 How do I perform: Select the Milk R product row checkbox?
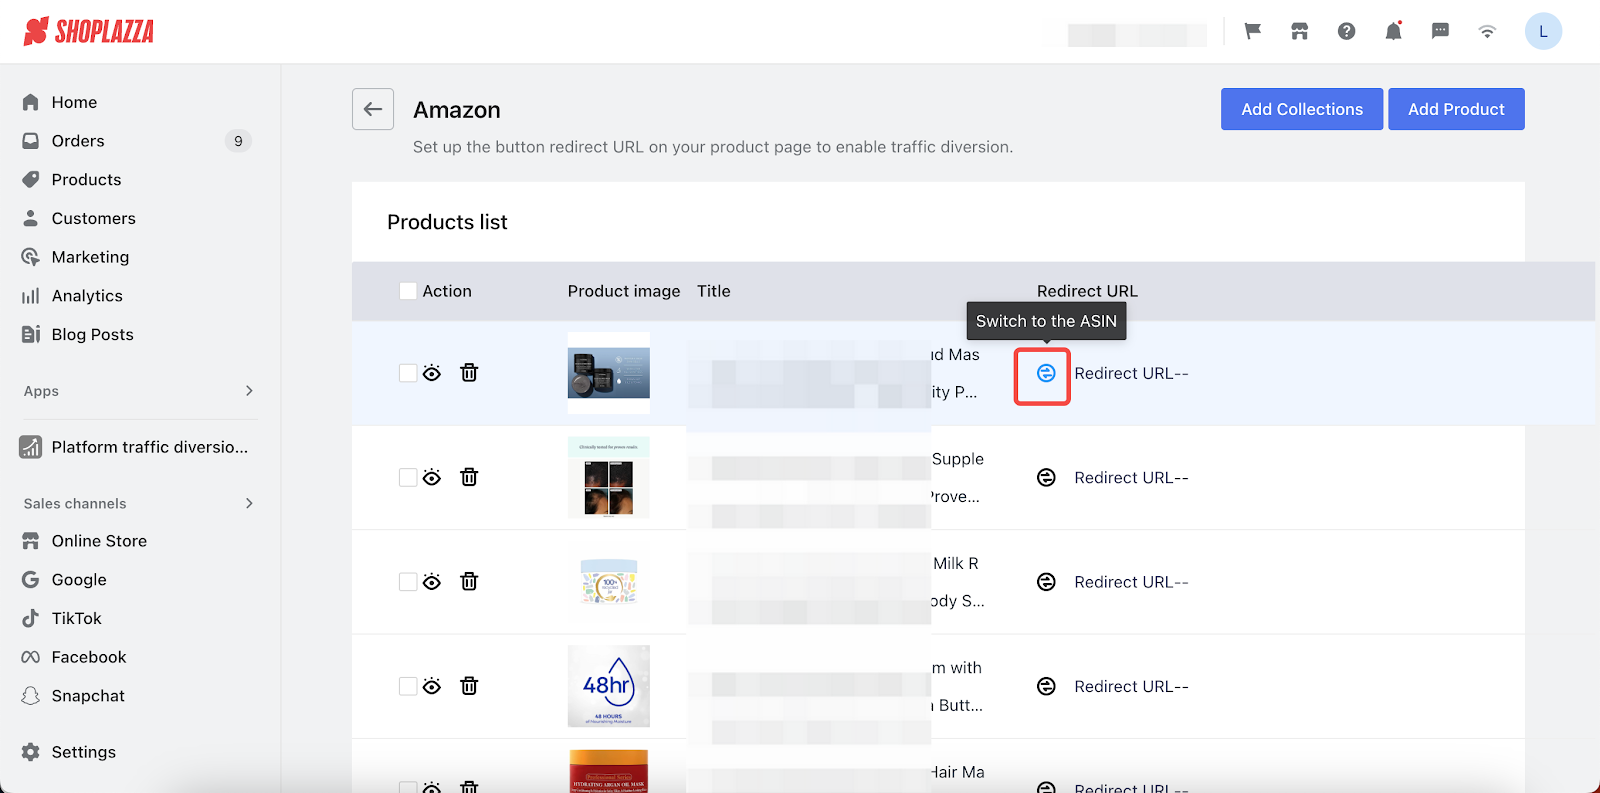408,582
